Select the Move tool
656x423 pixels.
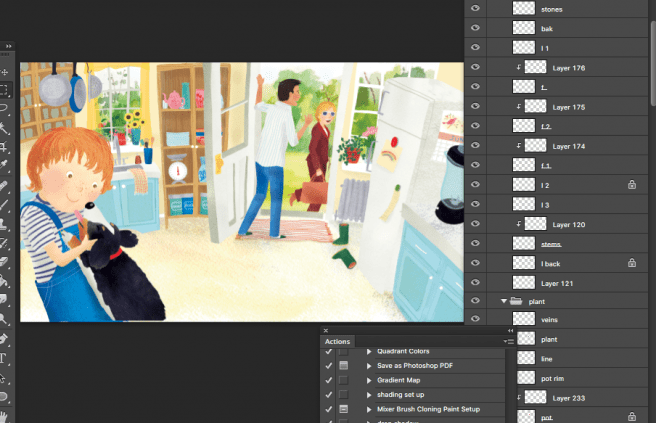click(x=5, y=72)
